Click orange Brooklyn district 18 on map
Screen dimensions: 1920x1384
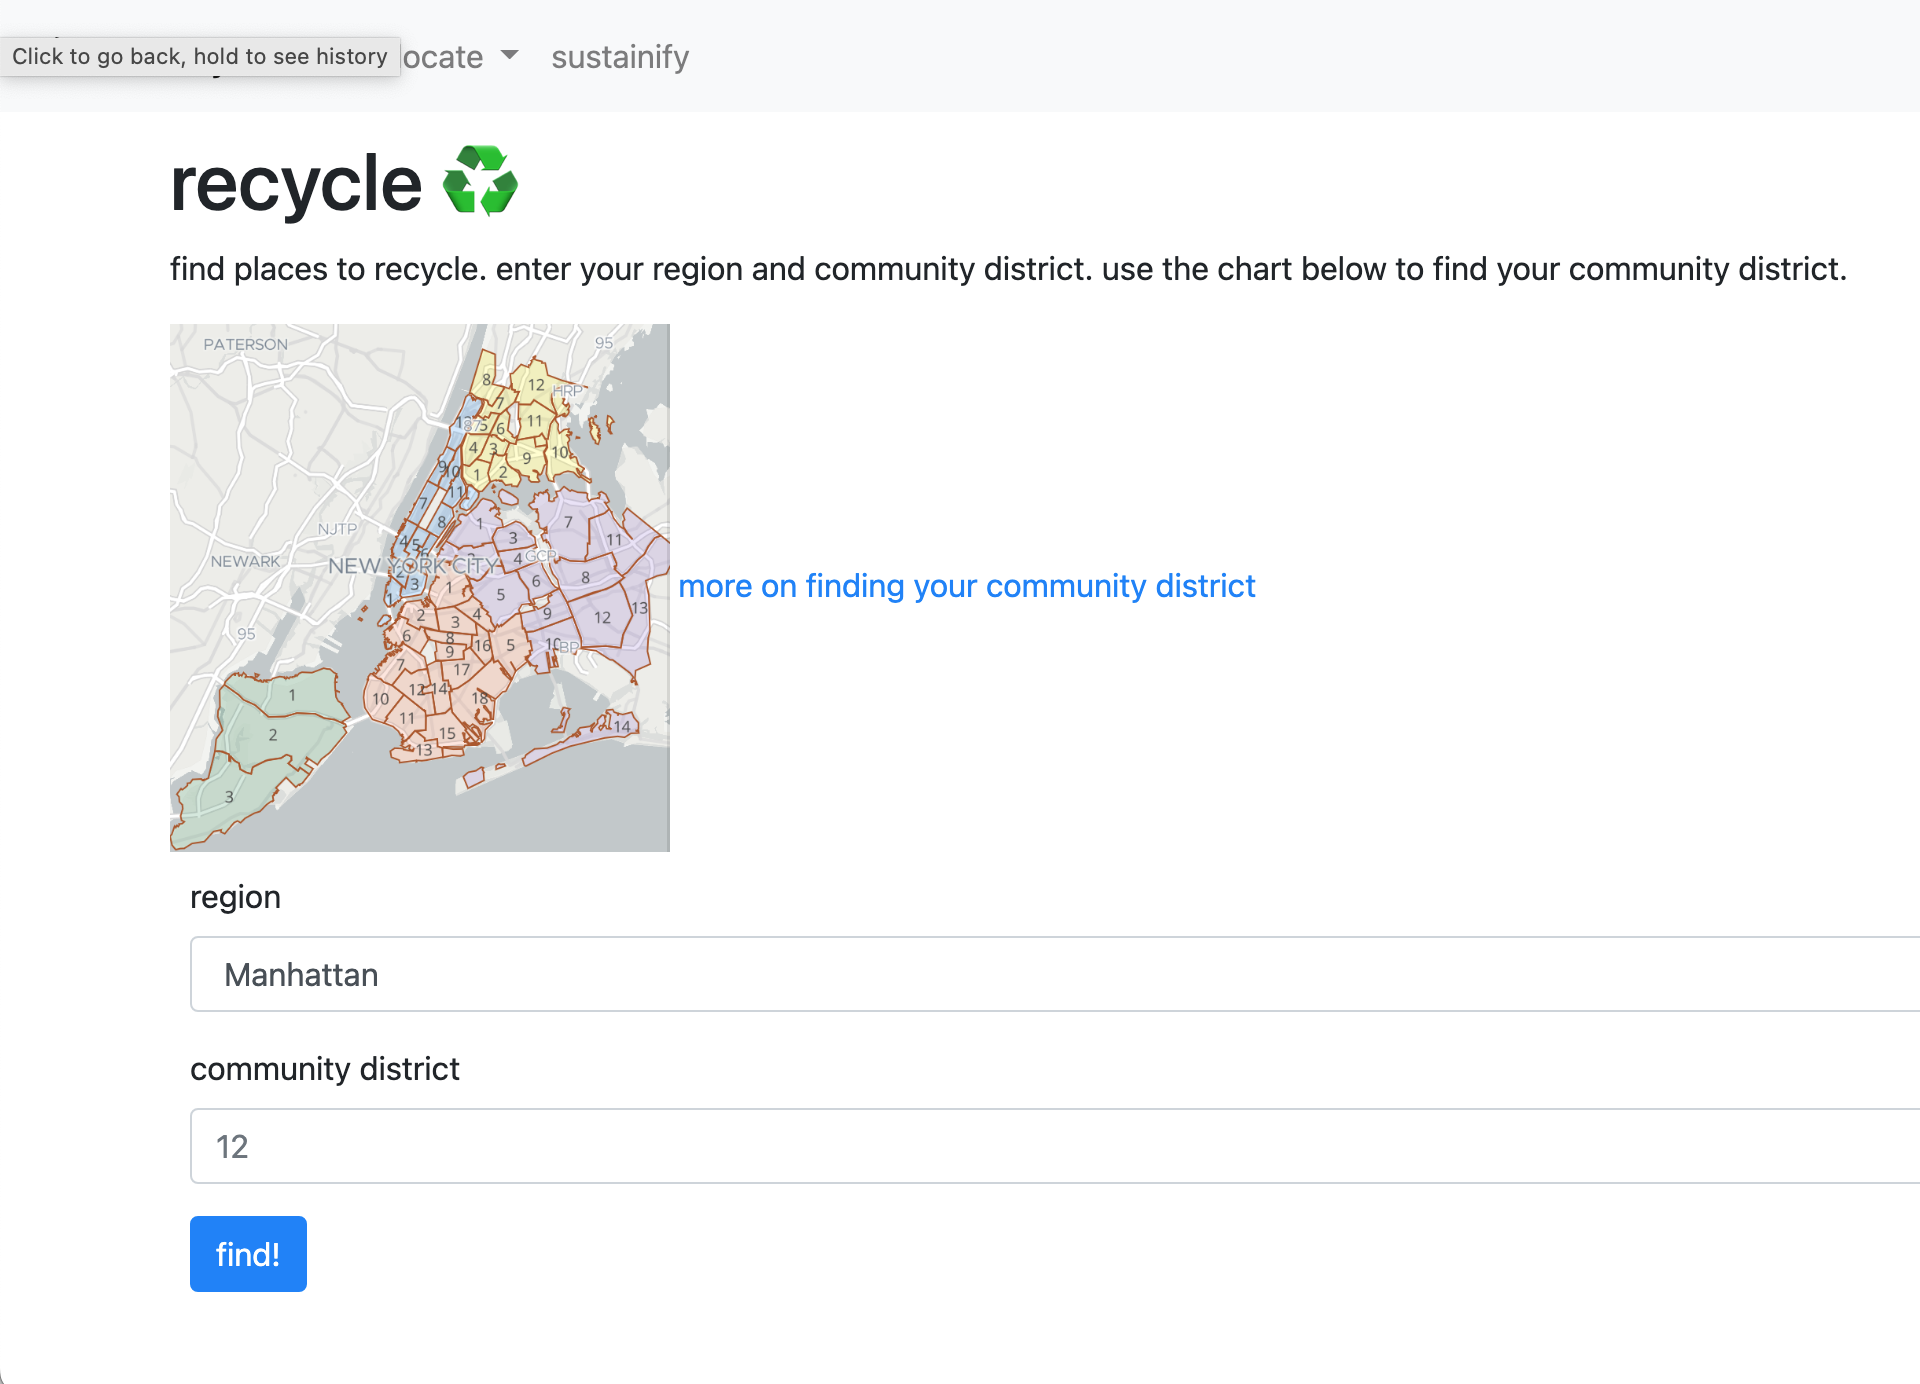[480, 697]
